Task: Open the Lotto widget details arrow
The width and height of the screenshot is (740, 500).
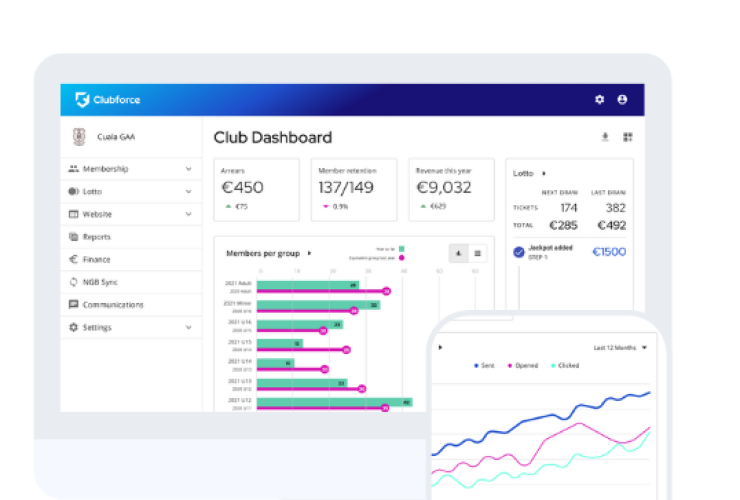Action: pyautogui.click(x=544, y=173)
